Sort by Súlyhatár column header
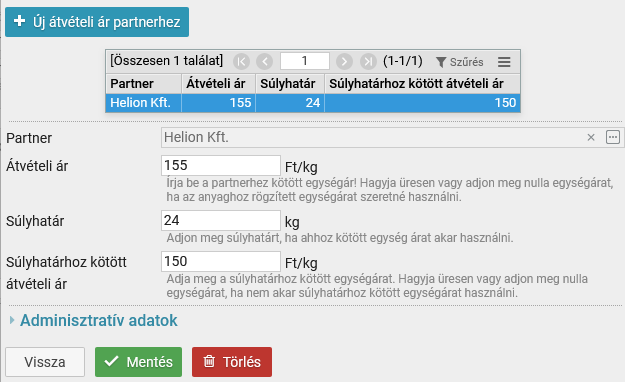Image resolution: width=625 pixels, height=382 pixels. coord(290,84)
